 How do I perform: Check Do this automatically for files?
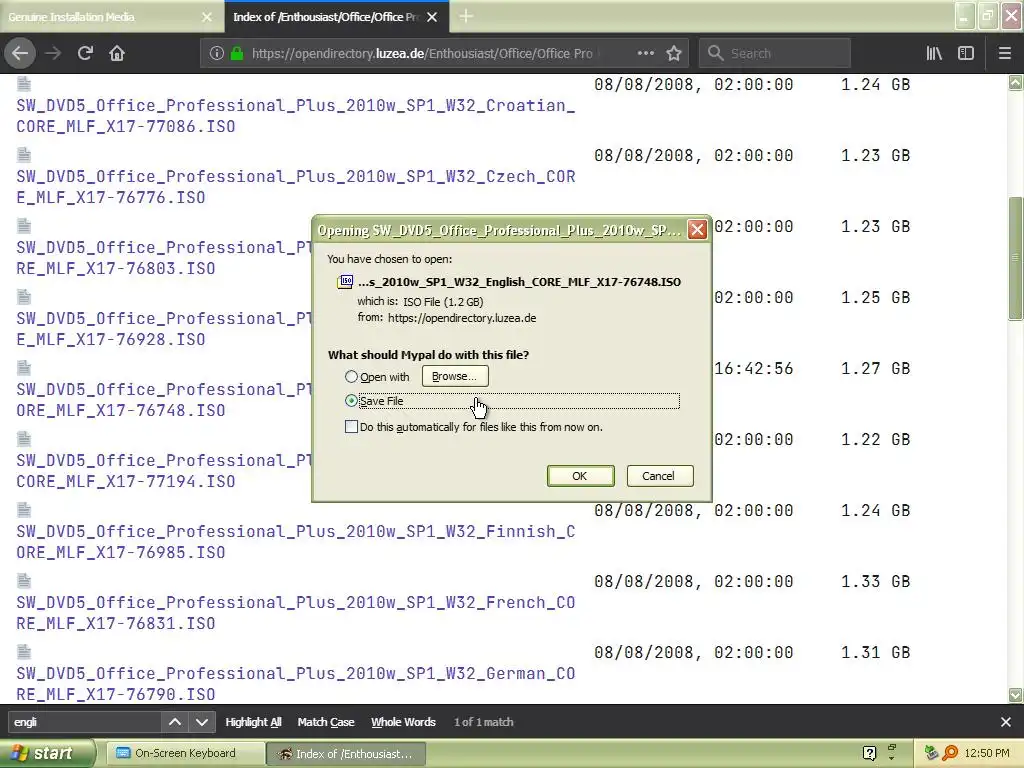351,427
